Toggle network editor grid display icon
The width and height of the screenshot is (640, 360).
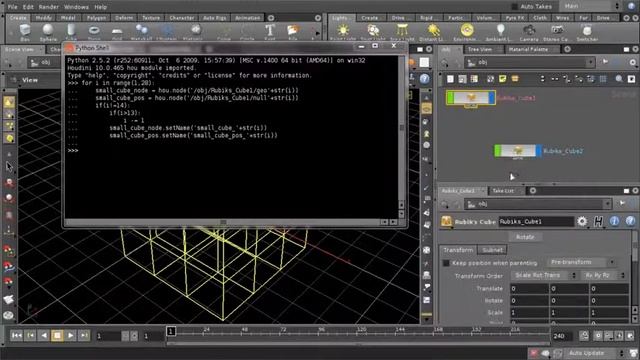pyautogui.click(x=603, y=79)
